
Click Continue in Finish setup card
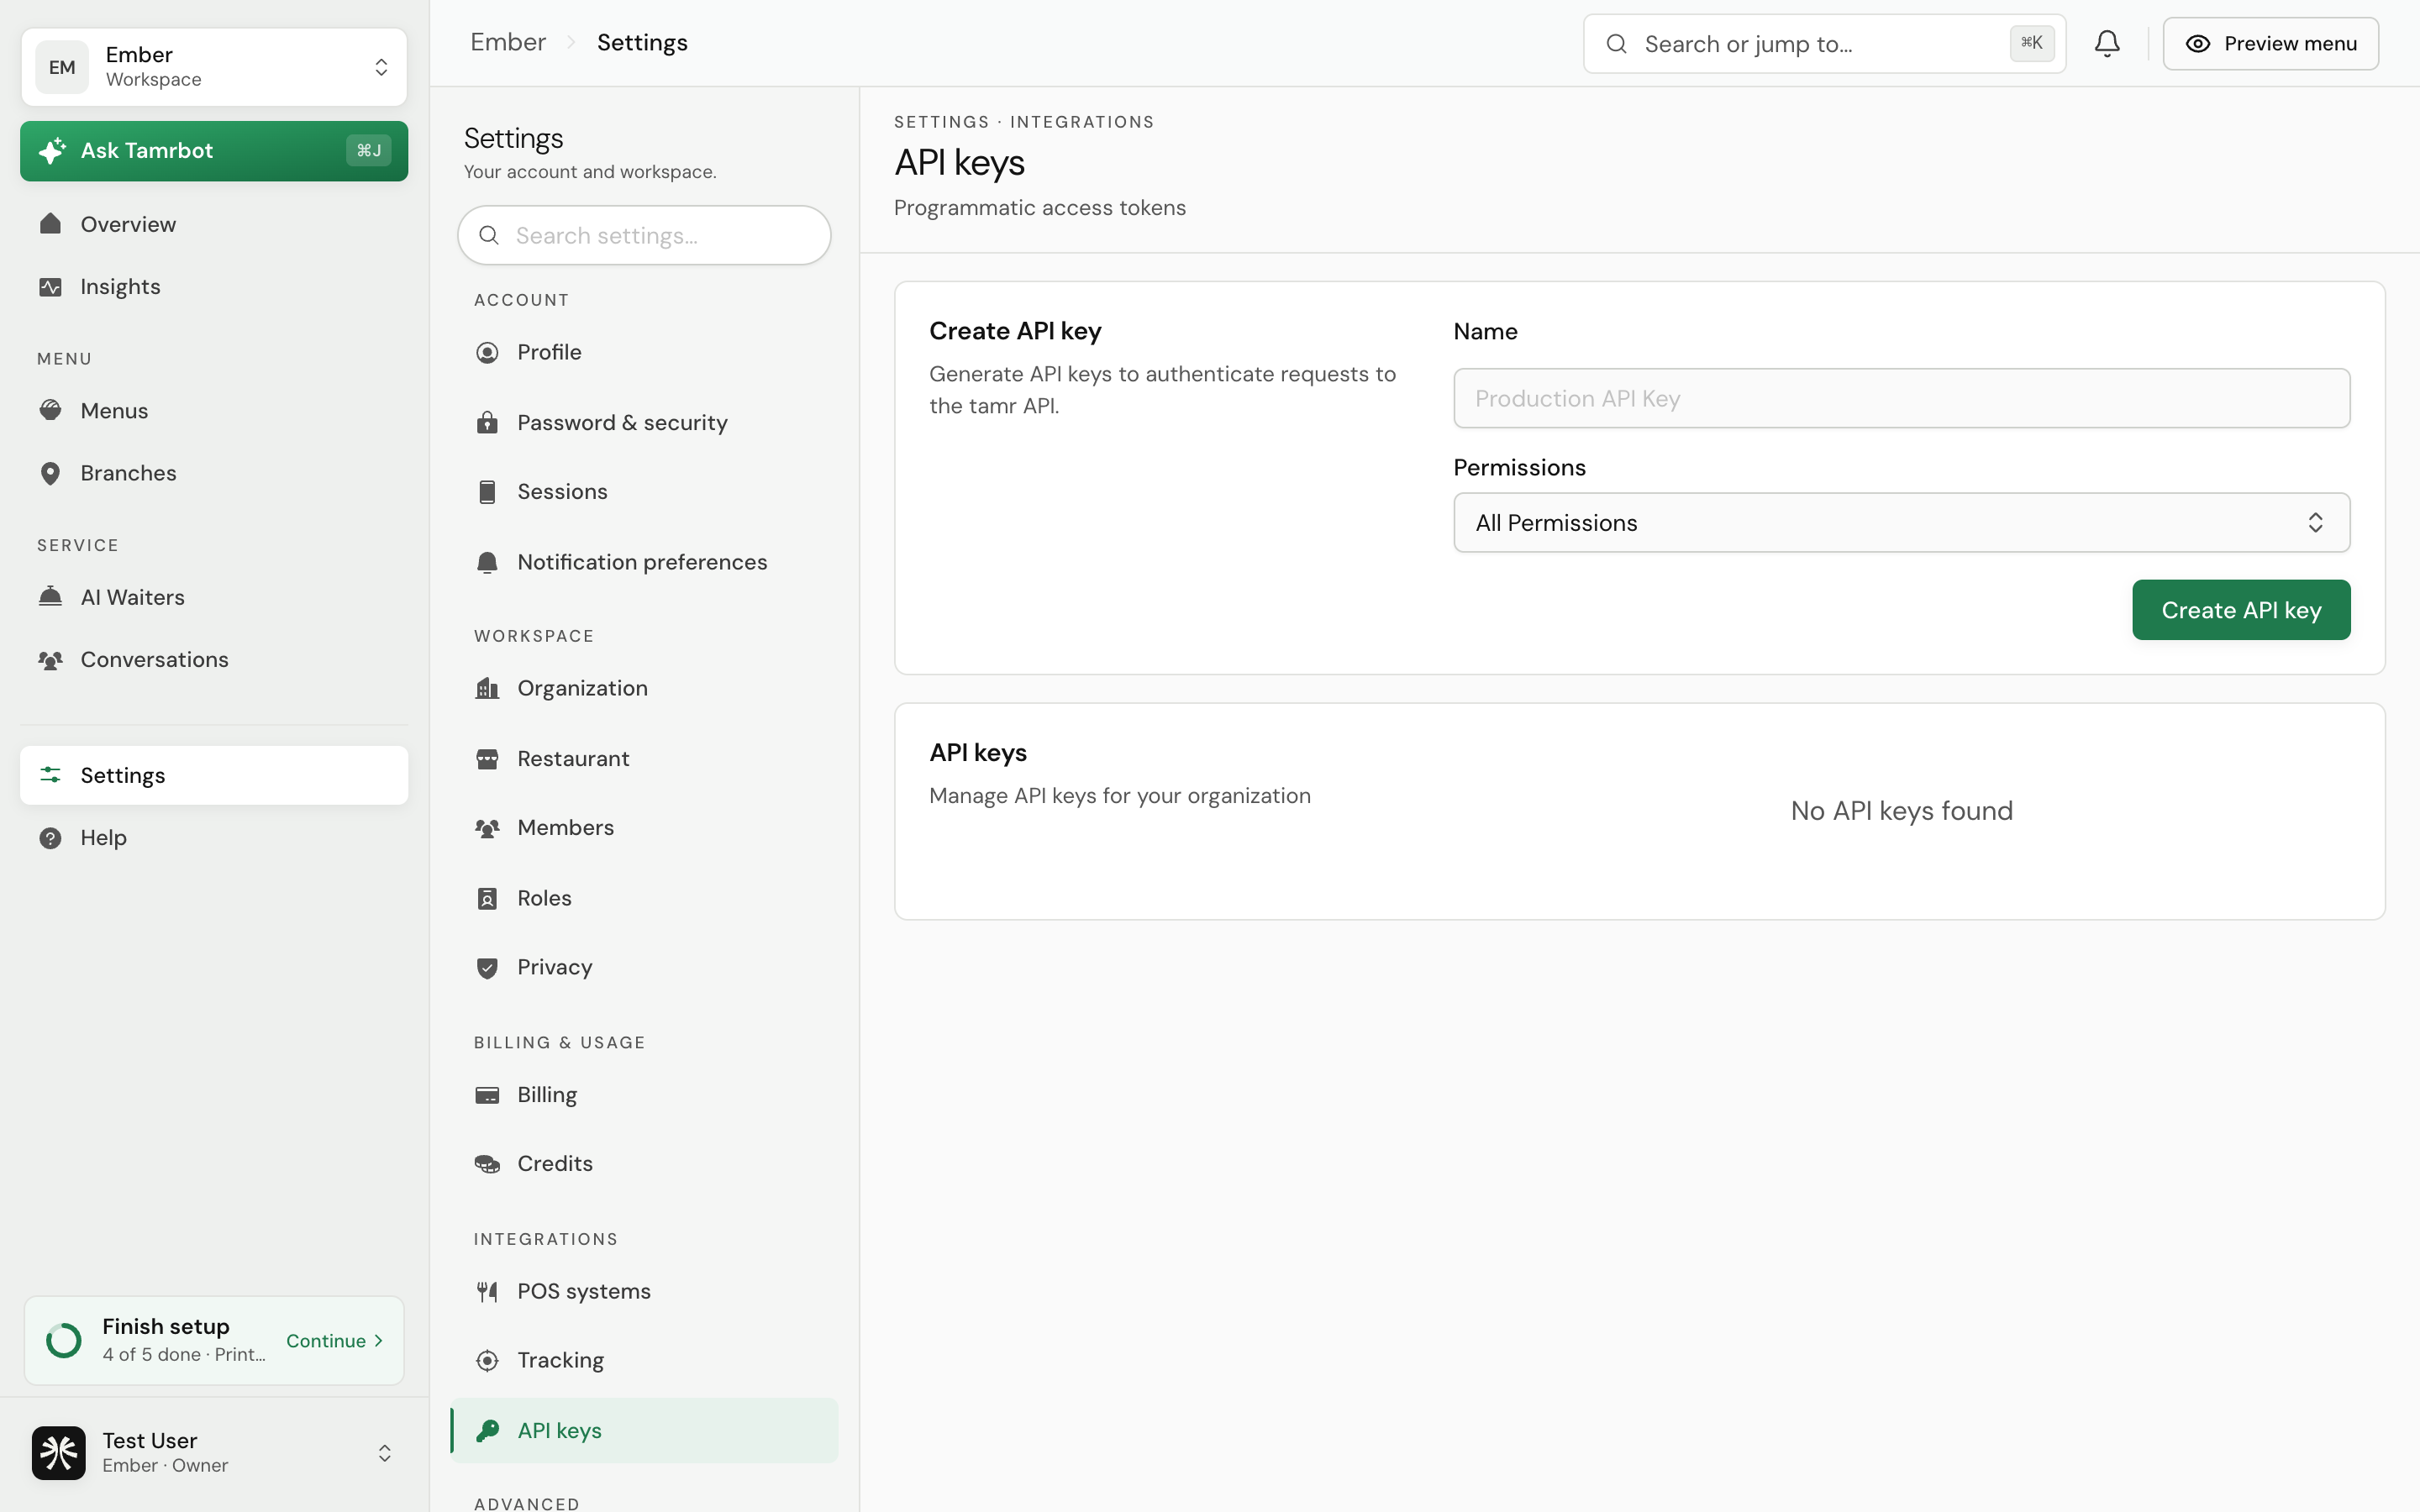[335, 1341]
